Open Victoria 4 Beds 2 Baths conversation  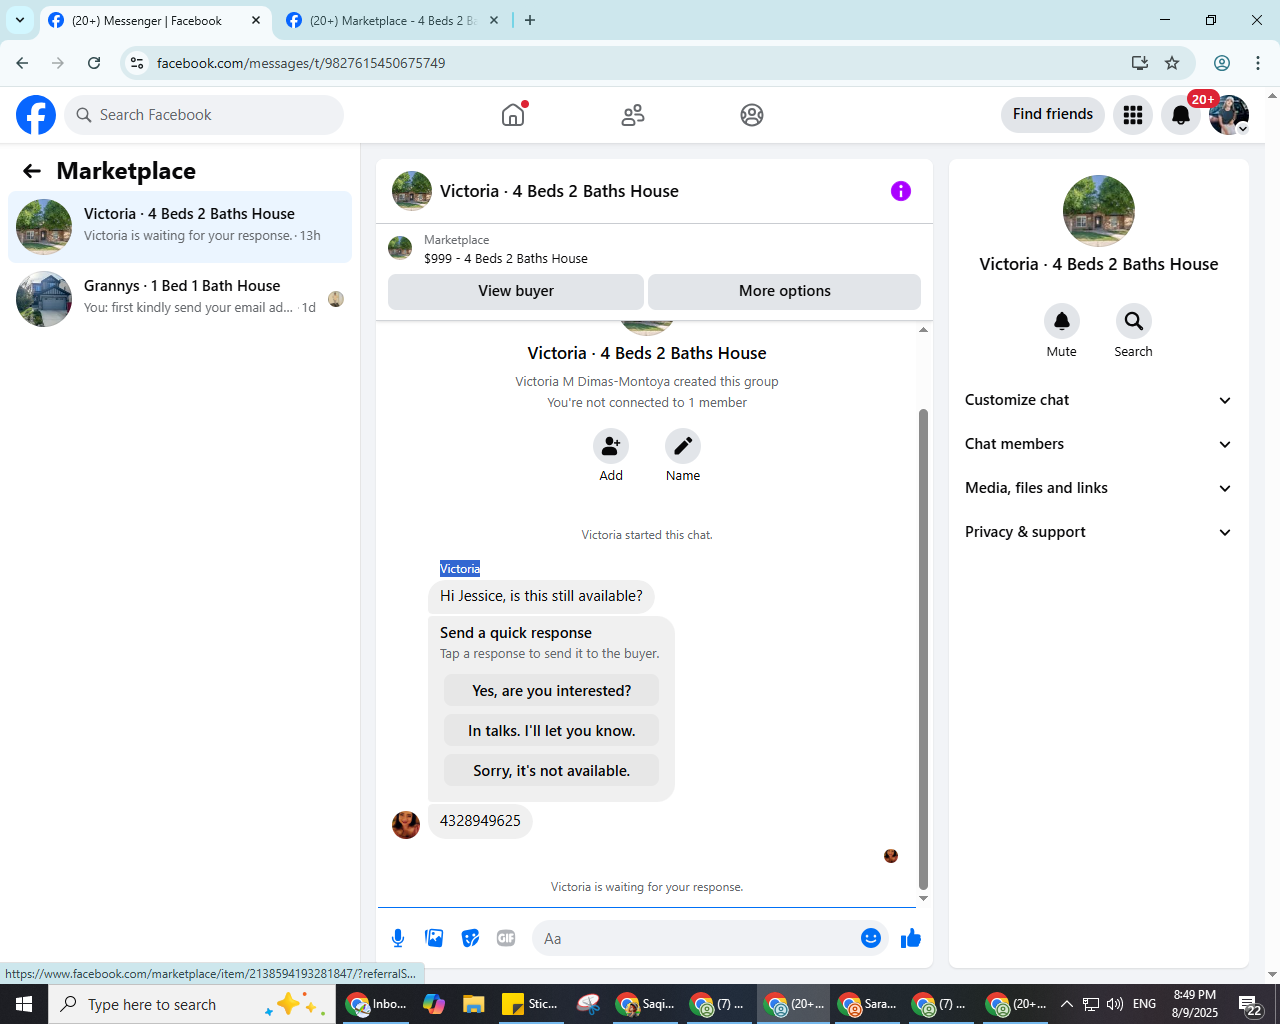[x=180, y=227]
